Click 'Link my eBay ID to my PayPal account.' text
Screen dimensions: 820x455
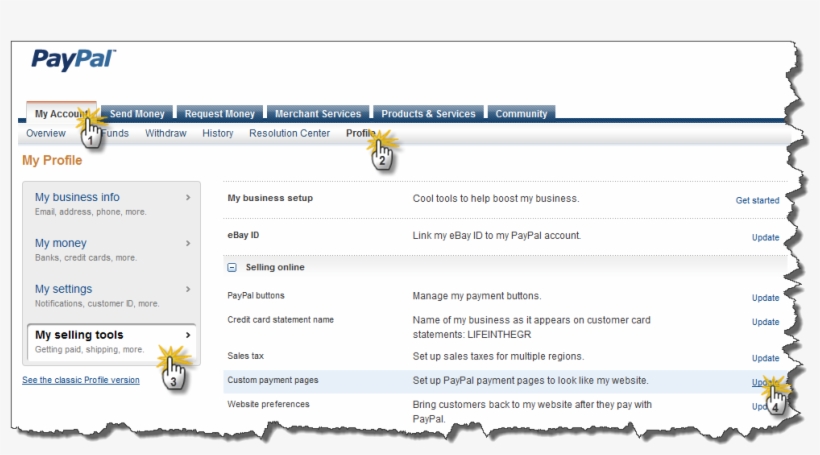[x=496, y=236]
